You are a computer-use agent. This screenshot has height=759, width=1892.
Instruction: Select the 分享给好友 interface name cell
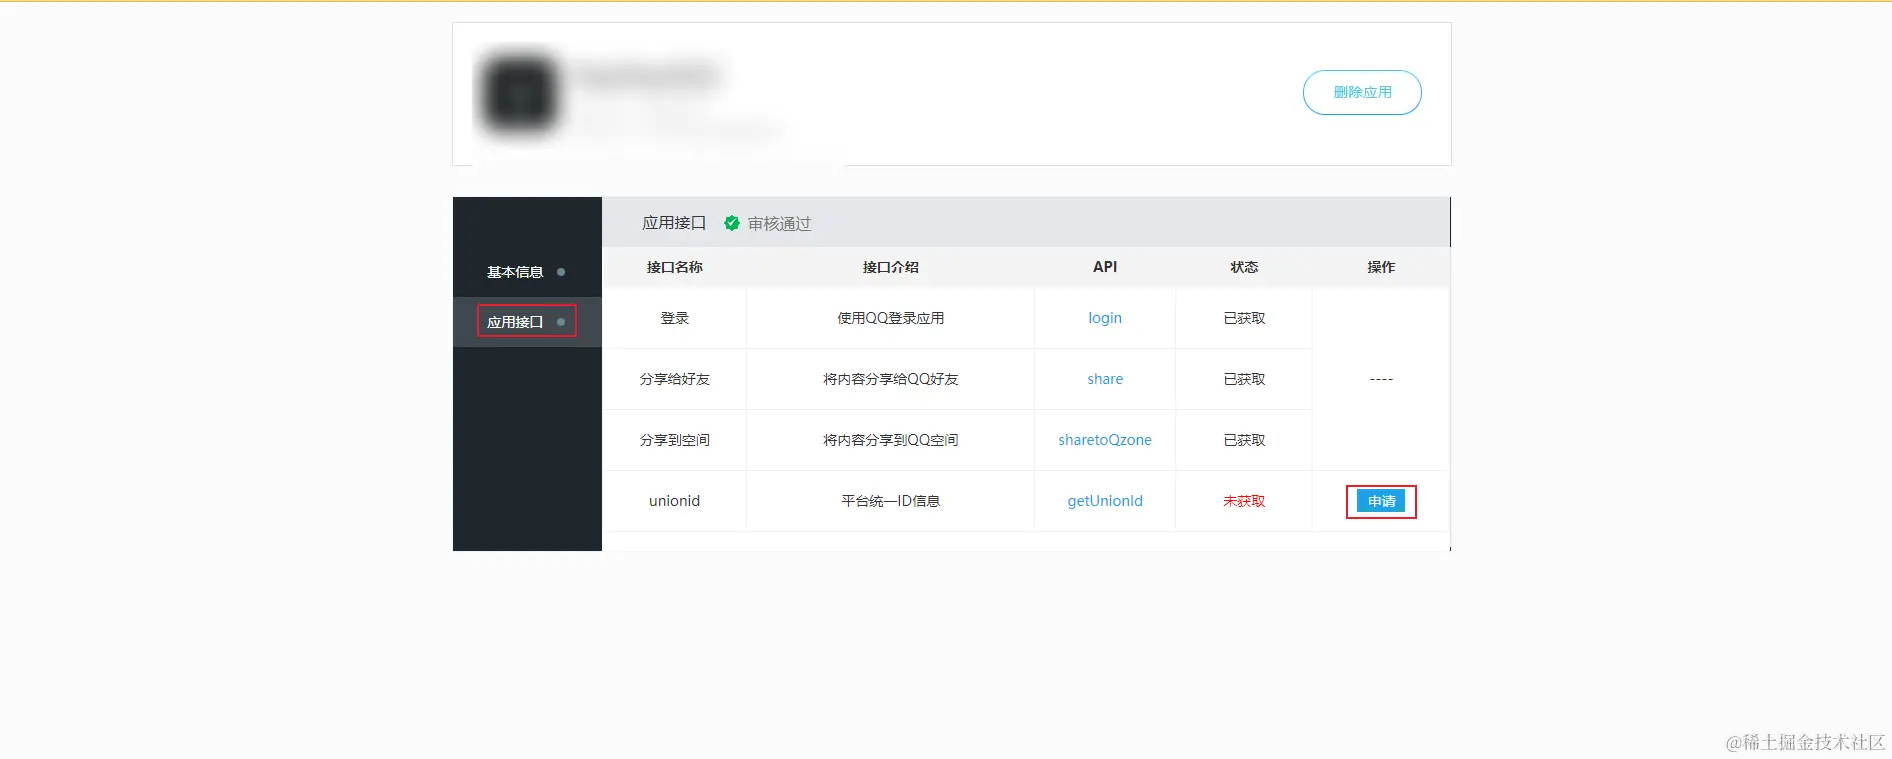click(675, 379)
